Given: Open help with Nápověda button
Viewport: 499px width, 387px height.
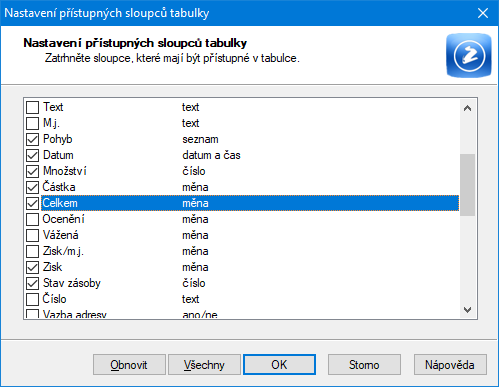Looking at the screenshot, I should pyautogui.click(x=450, y=365).
